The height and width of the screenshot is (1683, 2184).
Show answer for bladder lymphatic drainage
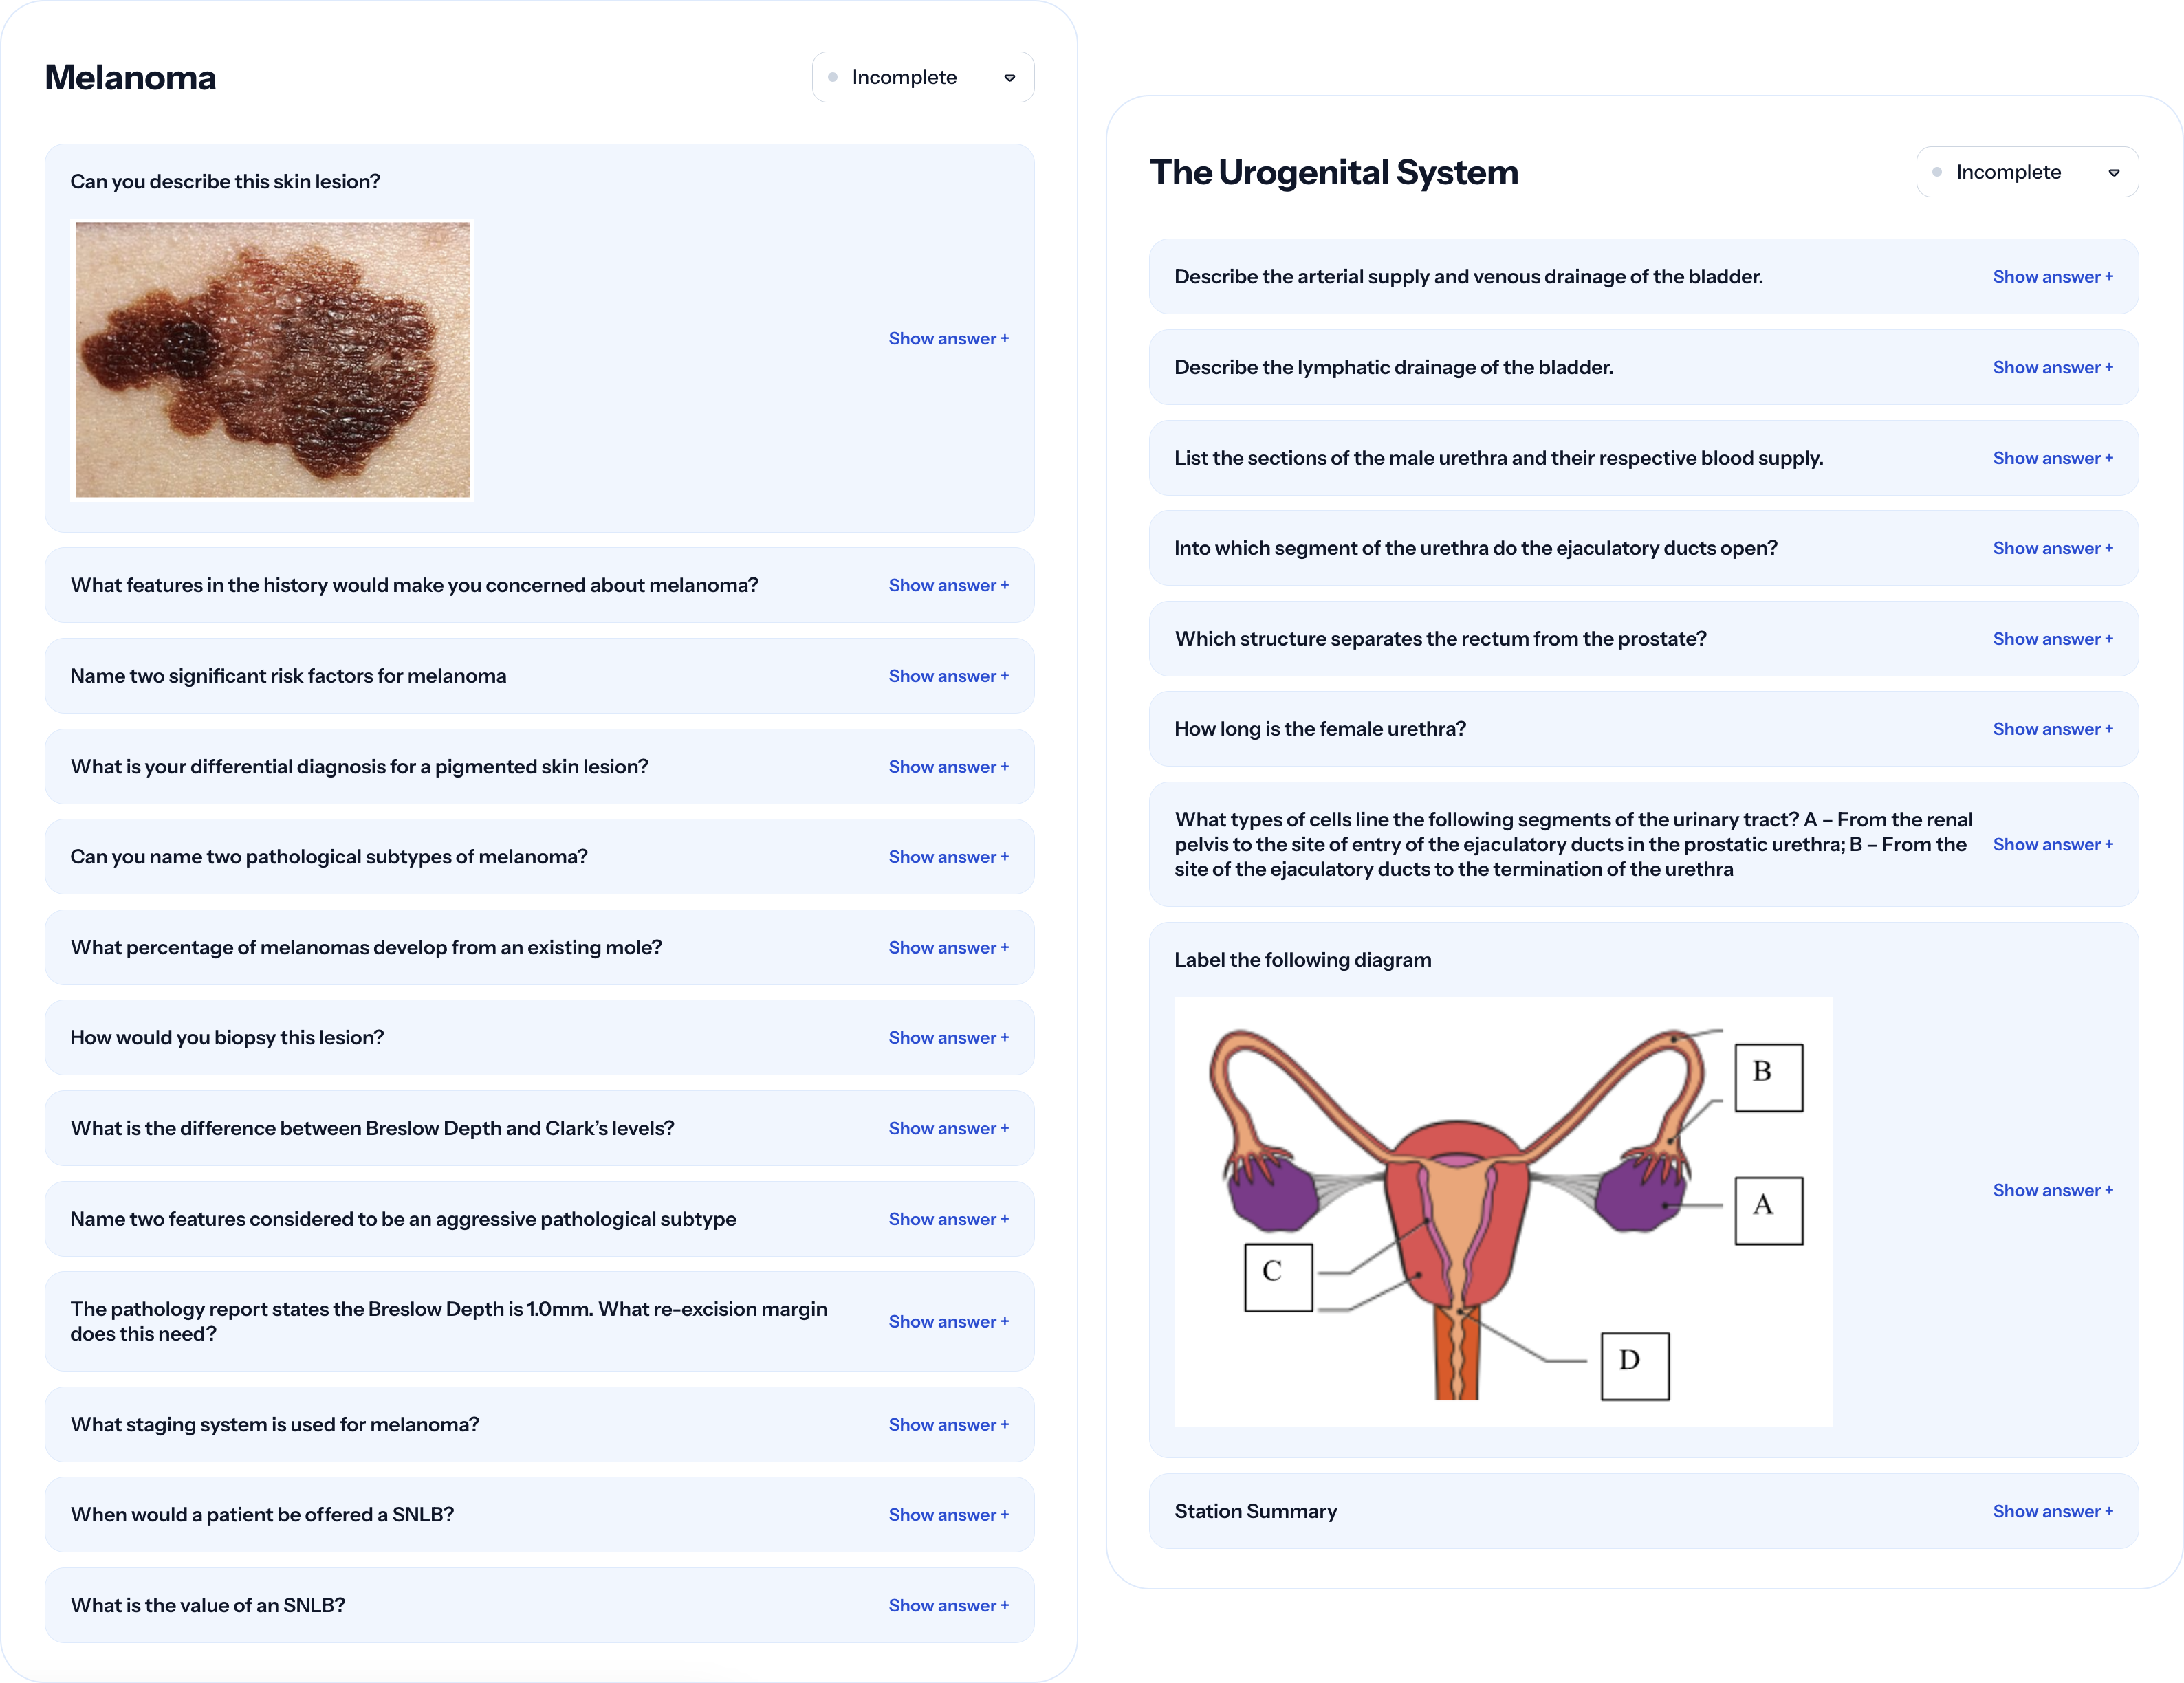pos(2052,368)
